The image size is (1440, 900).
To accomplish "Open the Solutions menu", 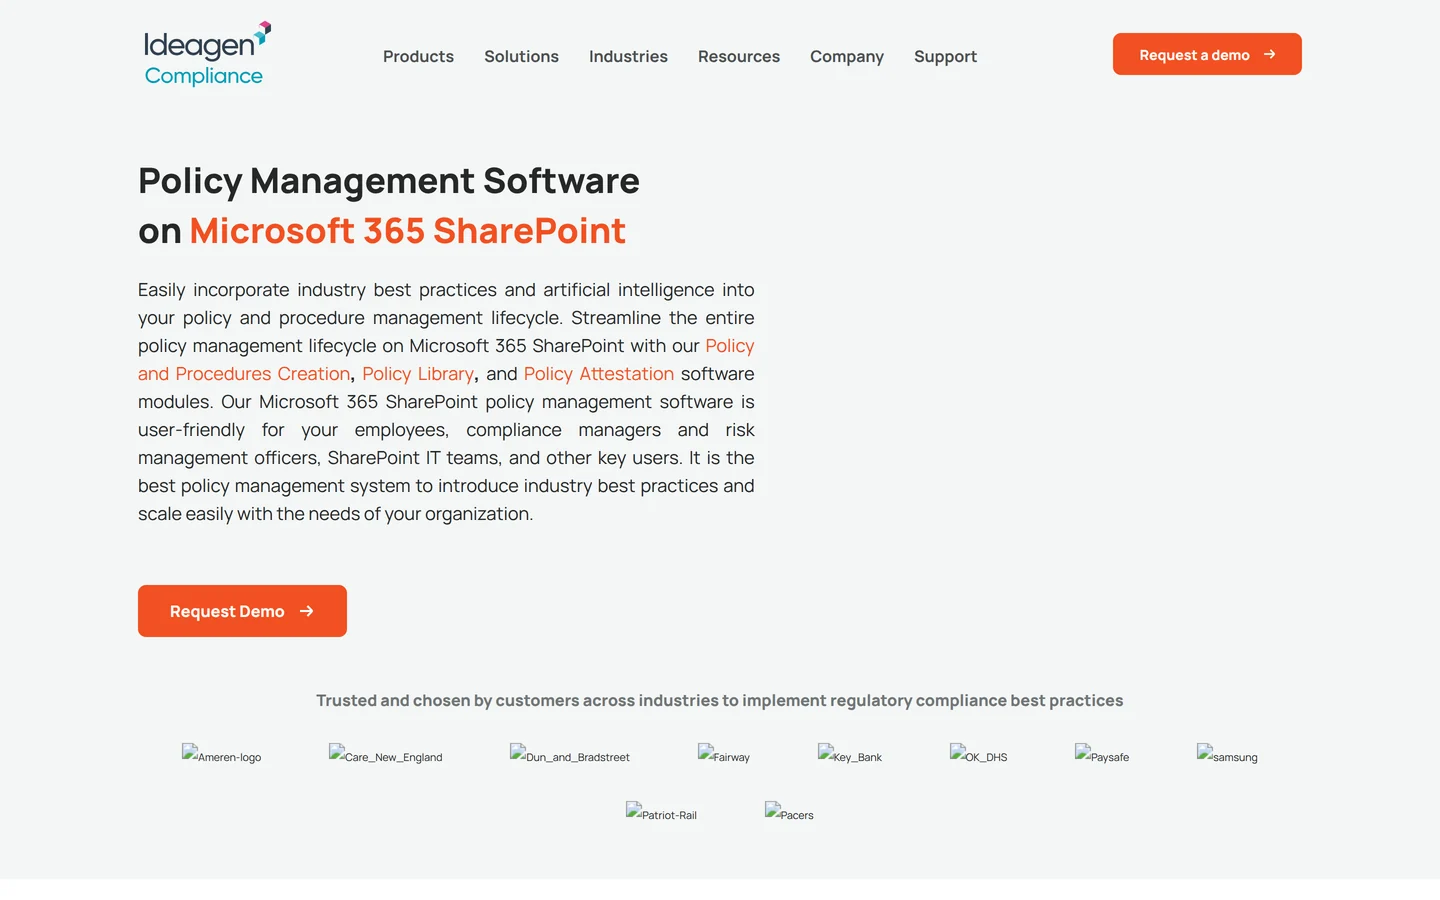I will [521, 56].
